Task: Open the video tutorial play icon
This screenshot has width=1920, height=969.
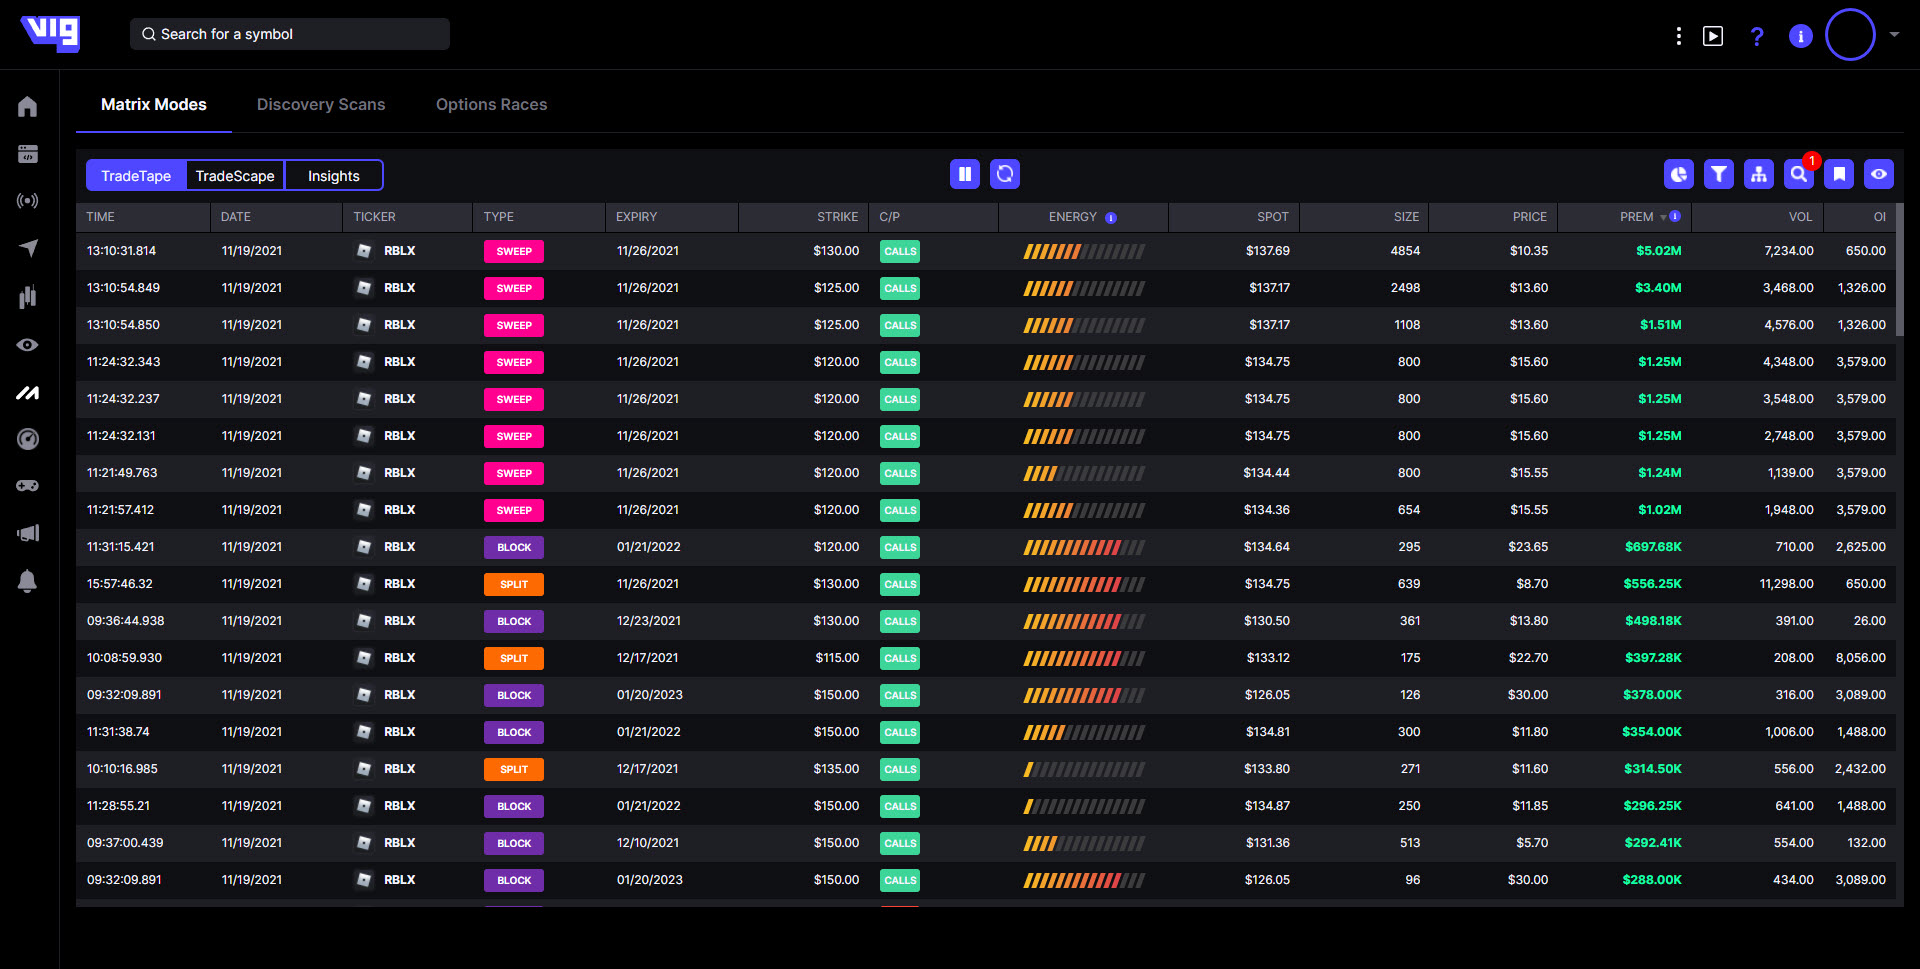Action: pos(1713,36)
